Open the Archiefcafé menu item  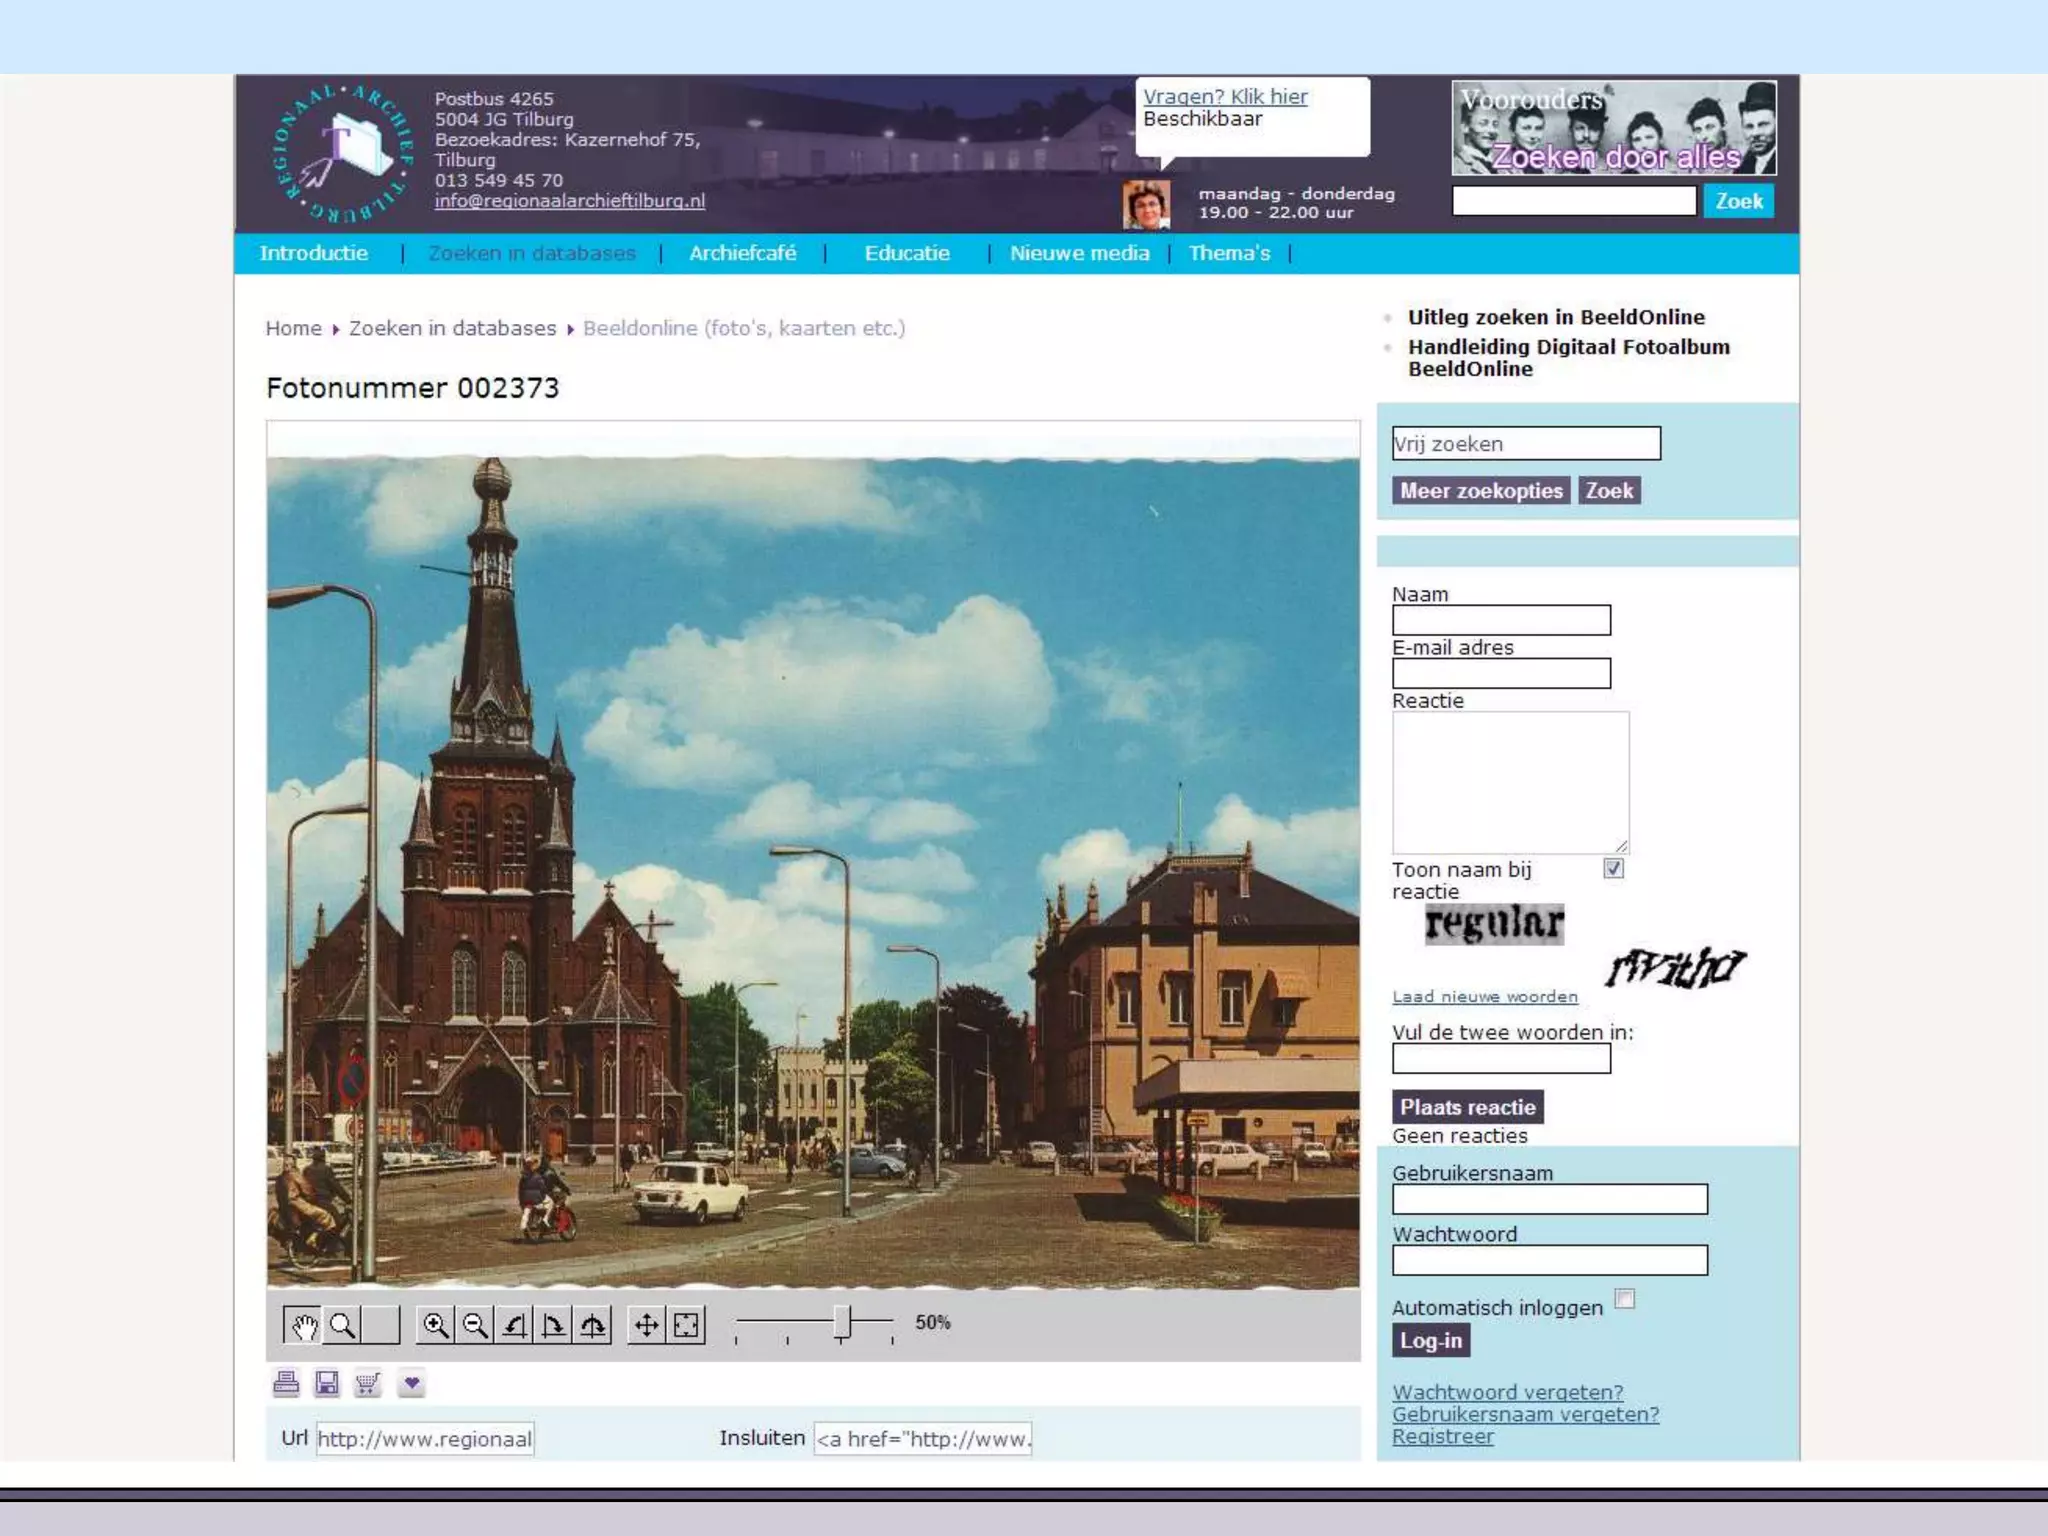[x=742, y=253]
